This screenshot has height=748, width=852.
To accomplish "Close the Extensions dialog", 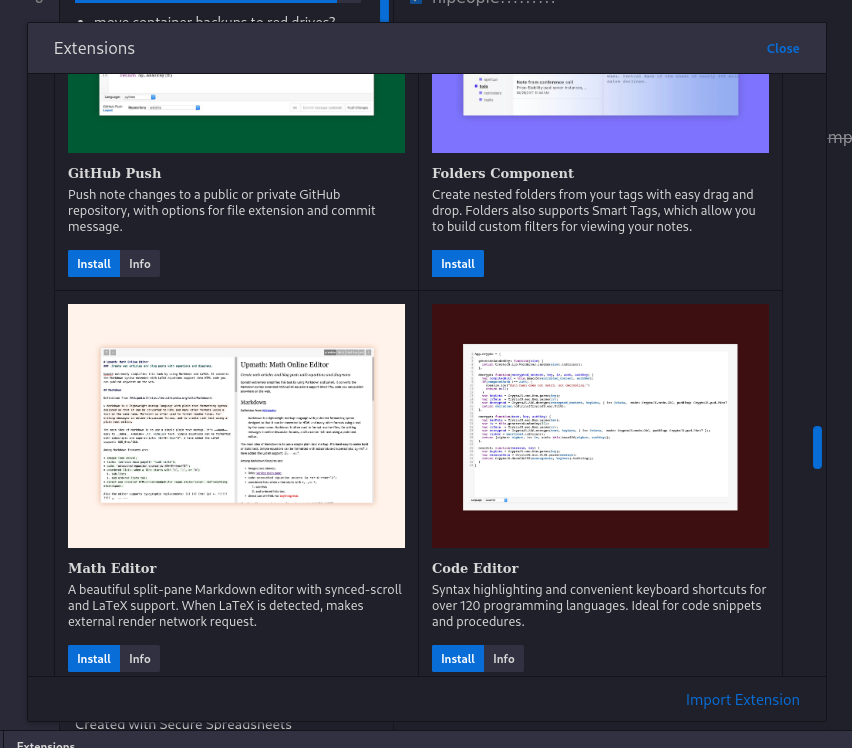I will tap(782, 48).
